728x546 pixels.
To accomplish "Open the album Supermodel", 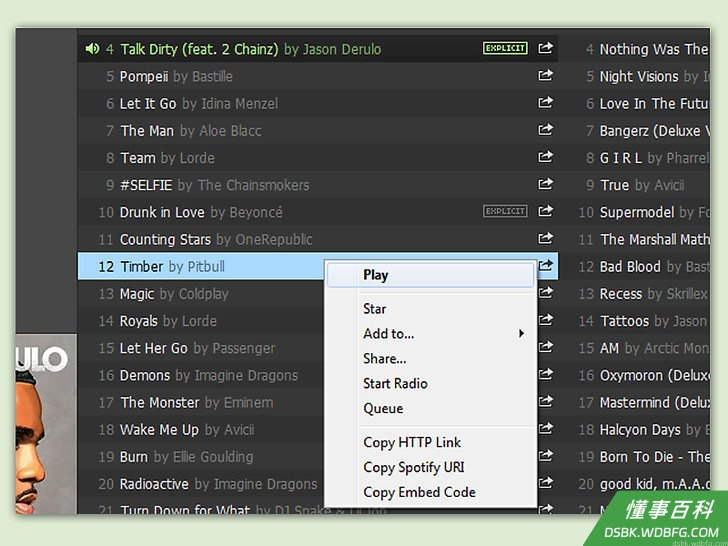I will 637,213.
